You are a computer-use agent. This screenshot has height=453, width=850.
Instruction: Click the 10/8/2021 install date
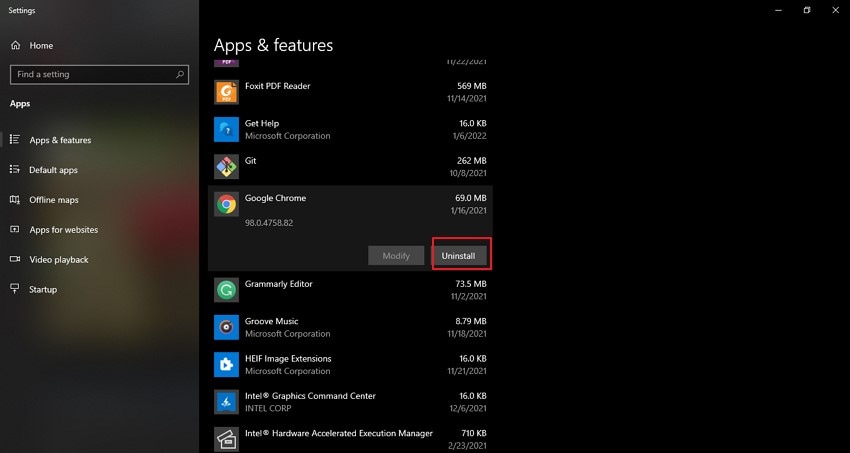[469, 173]
